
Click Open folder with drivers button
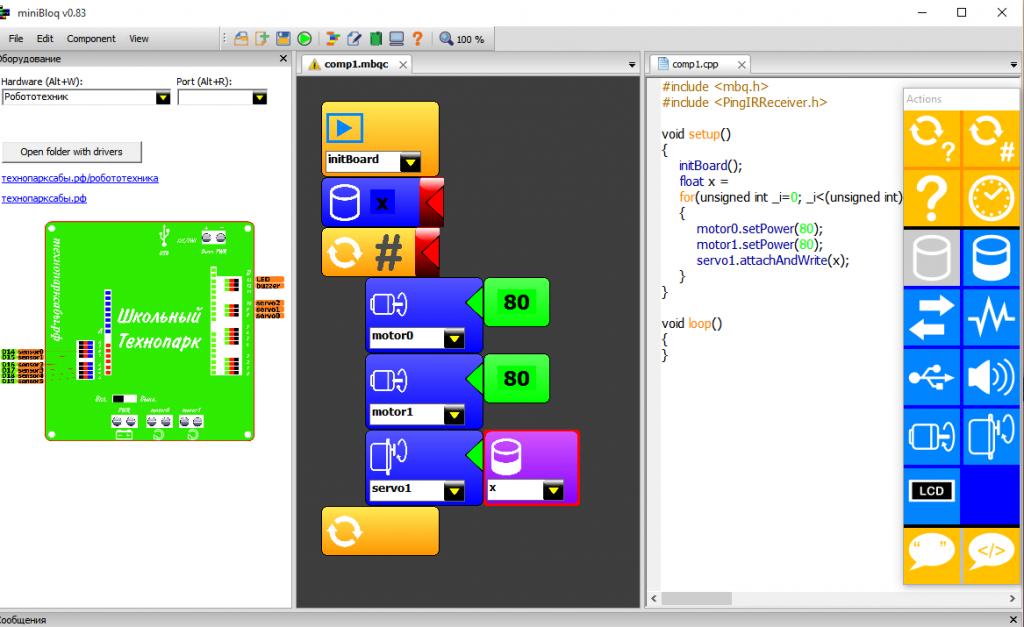[x=72, y=152]
